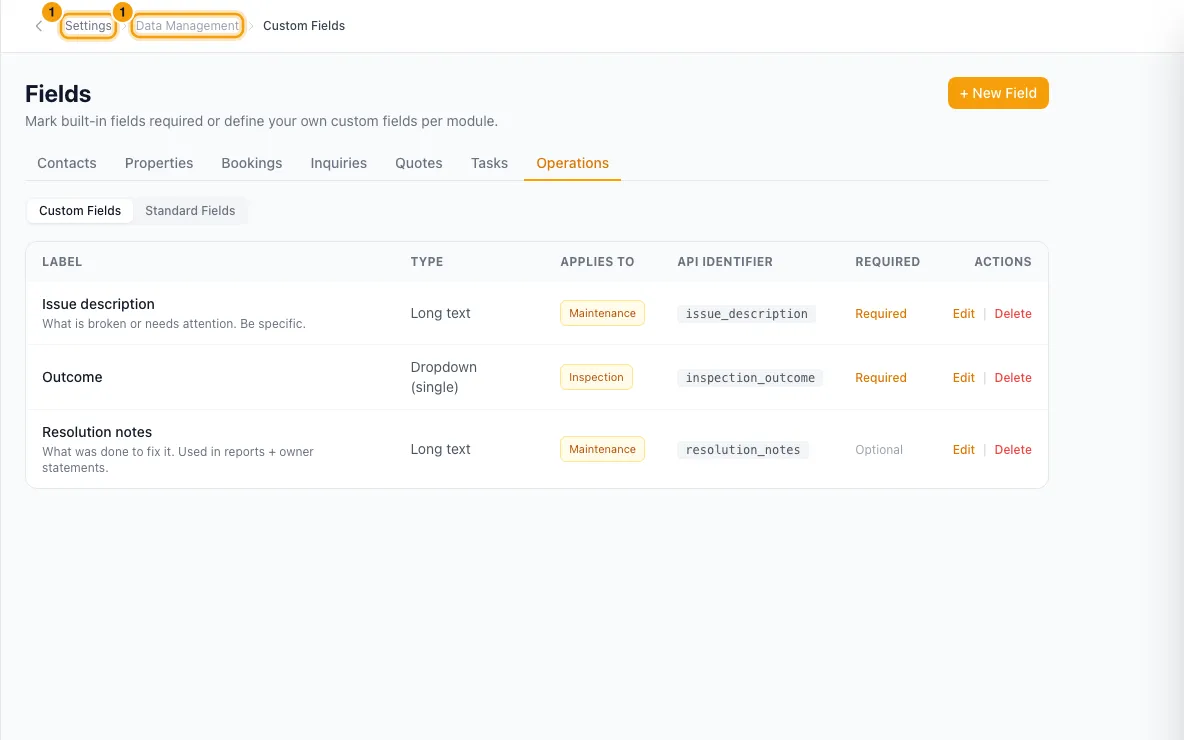Click the ACTIONS column header
Image resolution: width=1184 pixels, height=740 pixels.
pyautogui.click(x=1002, y=262)
